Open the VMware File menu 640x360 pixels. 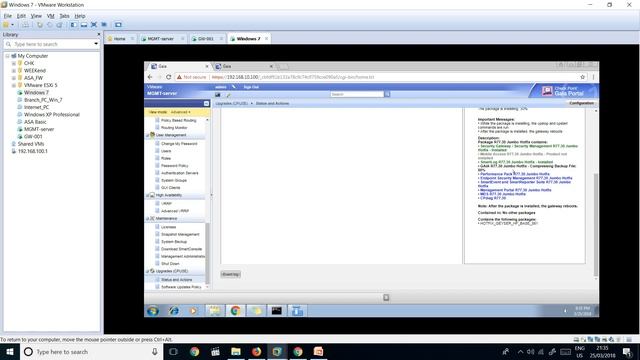(x=8, y=16)
